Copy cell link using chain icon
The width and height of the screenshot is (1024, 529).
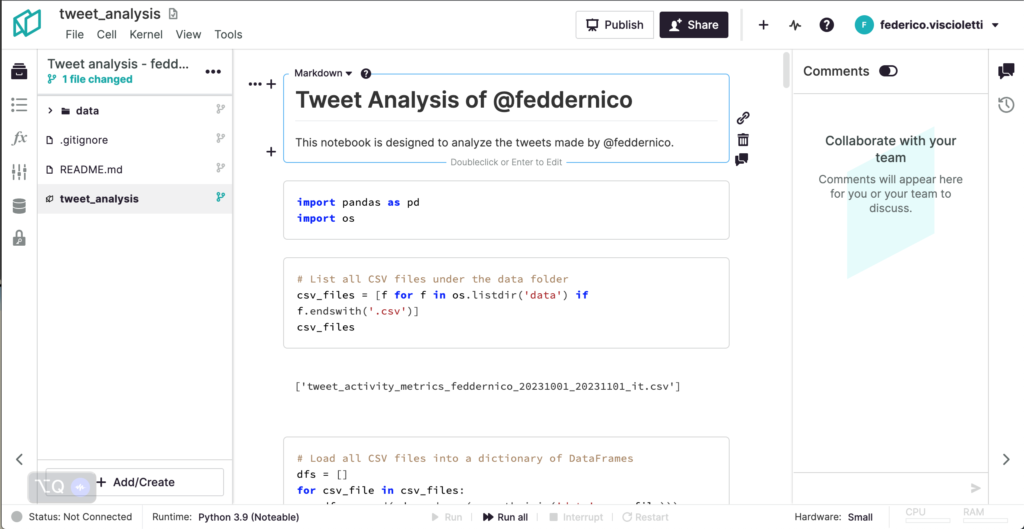(x=742, y=118)
